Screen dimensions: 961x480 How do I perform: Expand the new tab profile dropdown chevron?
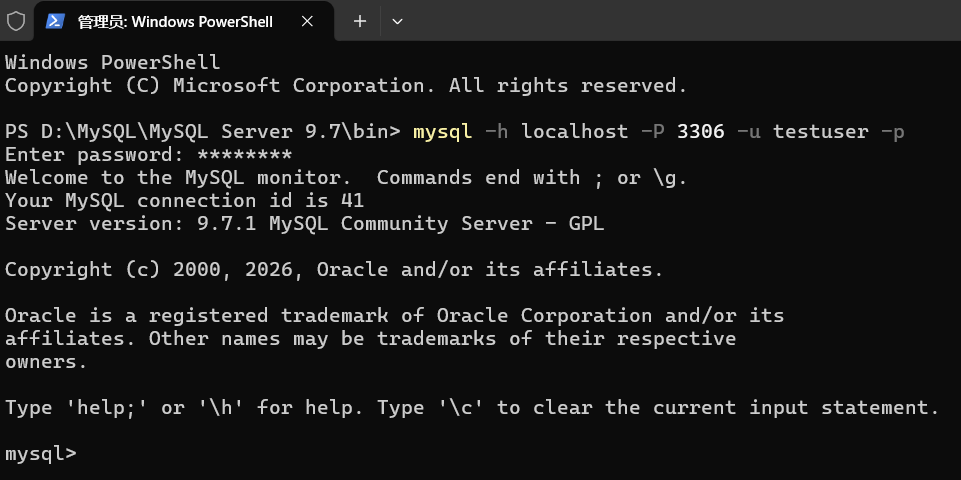(397, 21)
